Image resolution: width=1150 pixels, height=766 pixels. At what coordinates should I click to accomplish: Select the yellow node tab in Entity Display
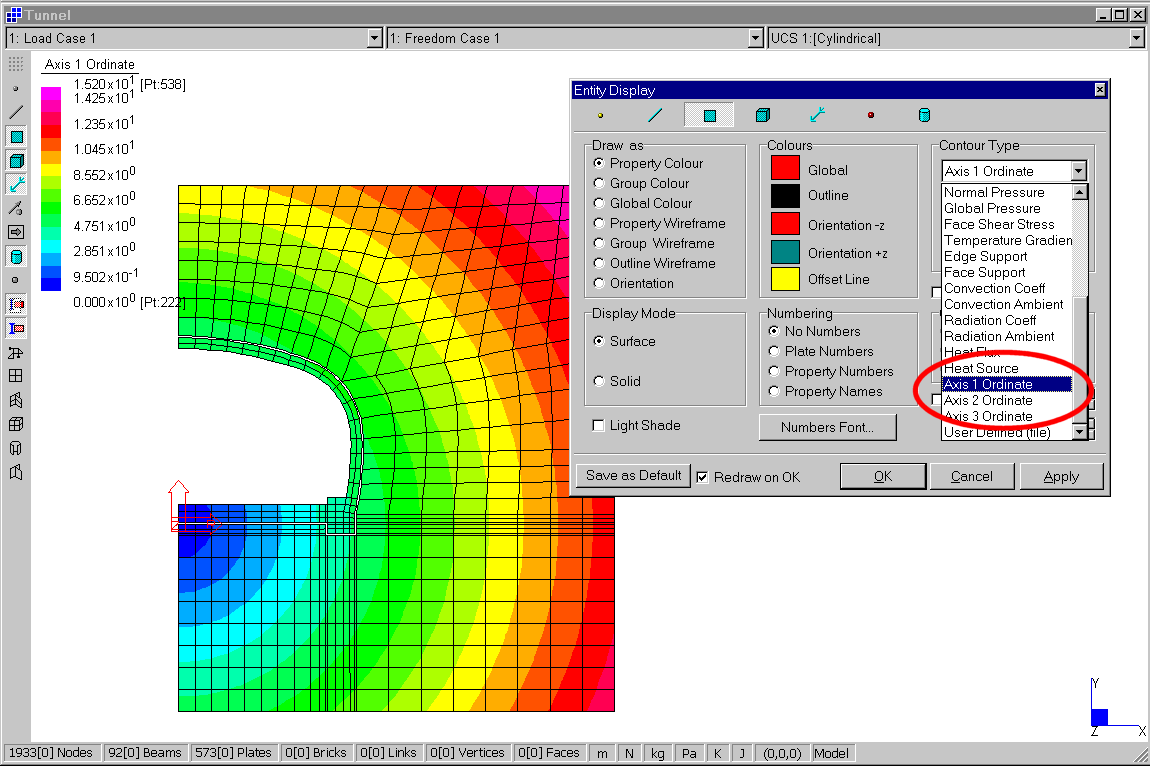600,115
